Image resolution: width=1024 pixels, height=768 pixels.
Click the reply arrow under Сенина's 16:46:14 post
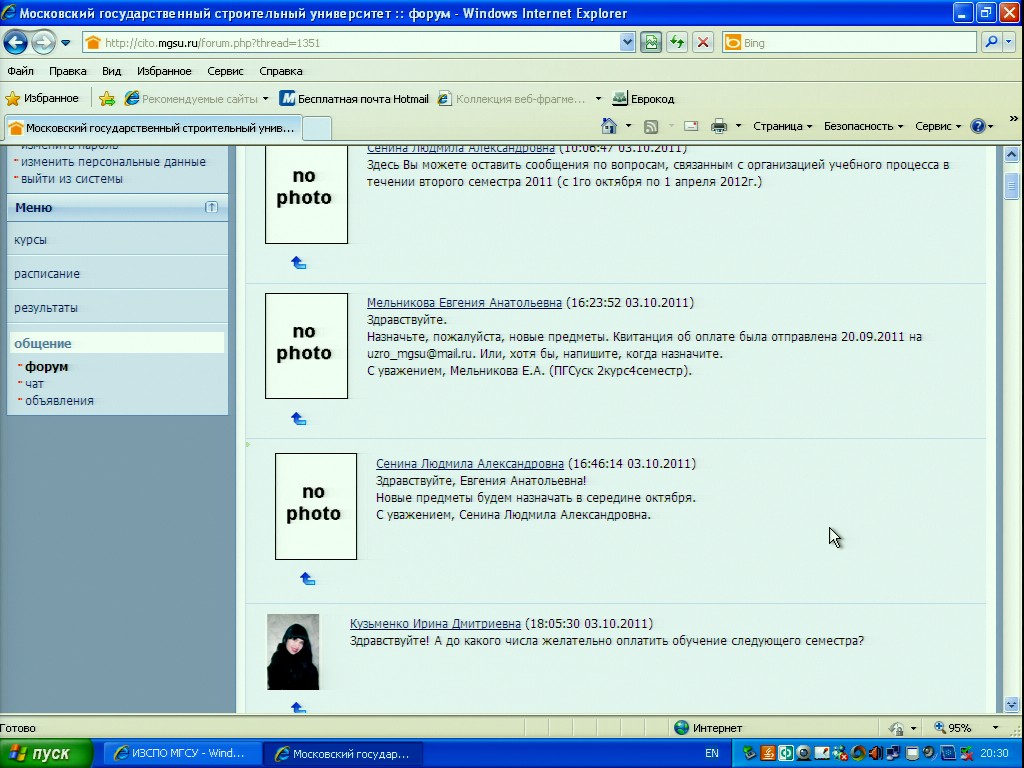[x=308, y=579]
